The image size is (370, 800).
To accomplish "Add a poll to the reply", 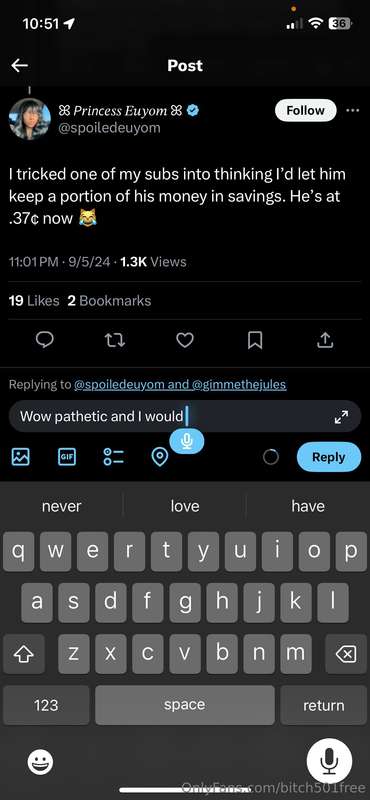I will (x=113, y=457).
